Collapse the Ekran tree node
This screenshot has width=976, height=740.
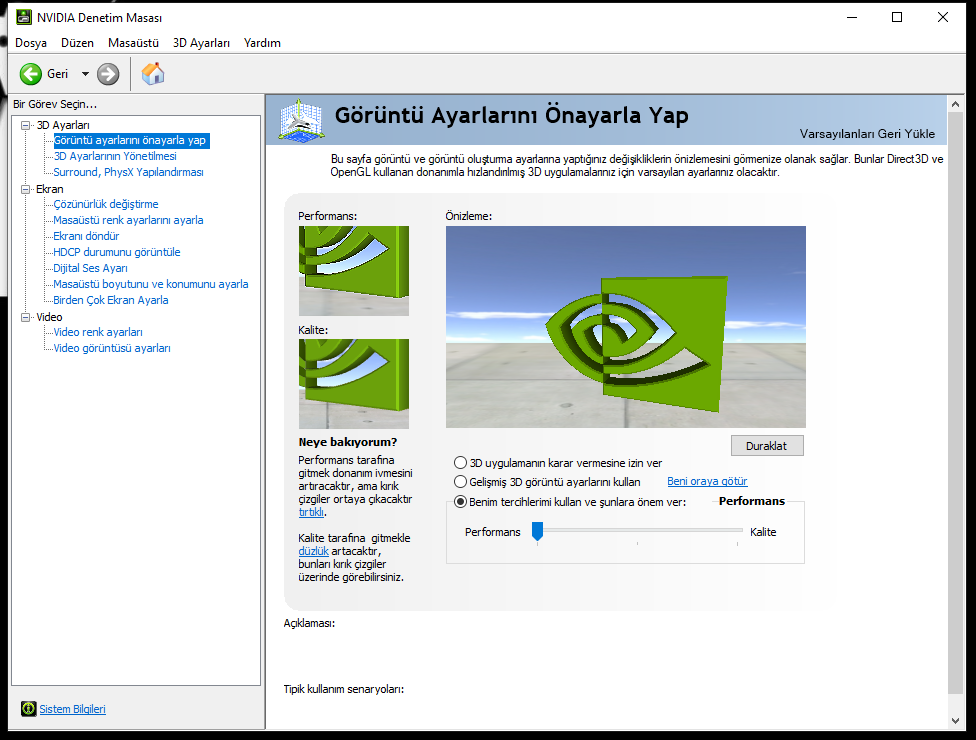26,189
